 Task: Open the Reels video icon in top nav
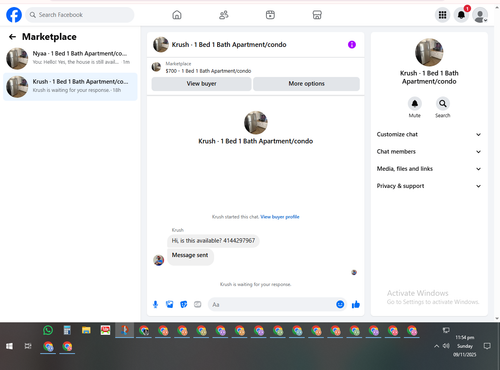(x=270, y=15)
